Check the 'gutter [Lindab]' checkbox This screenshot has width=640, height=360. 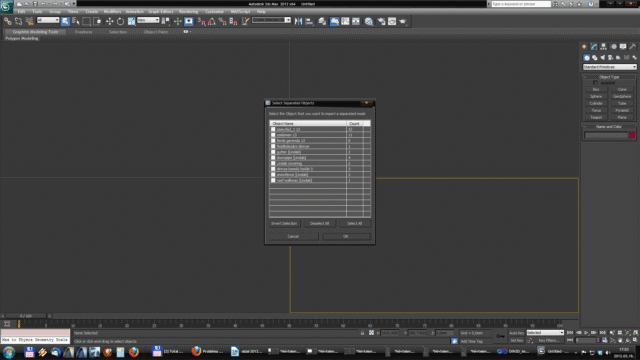click(x=273, y=152)
